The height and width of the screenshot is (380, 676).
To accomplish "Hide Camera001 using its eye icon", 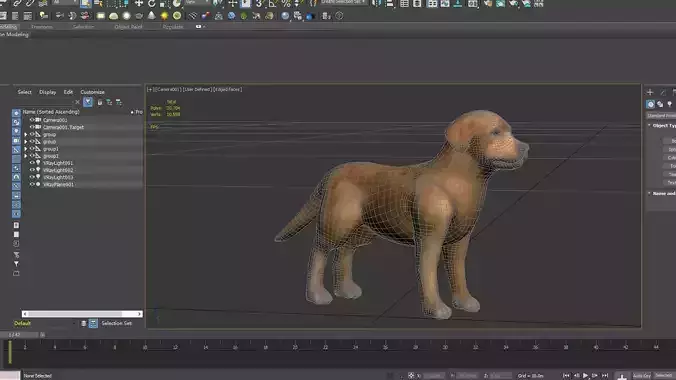I will point(32,120).
